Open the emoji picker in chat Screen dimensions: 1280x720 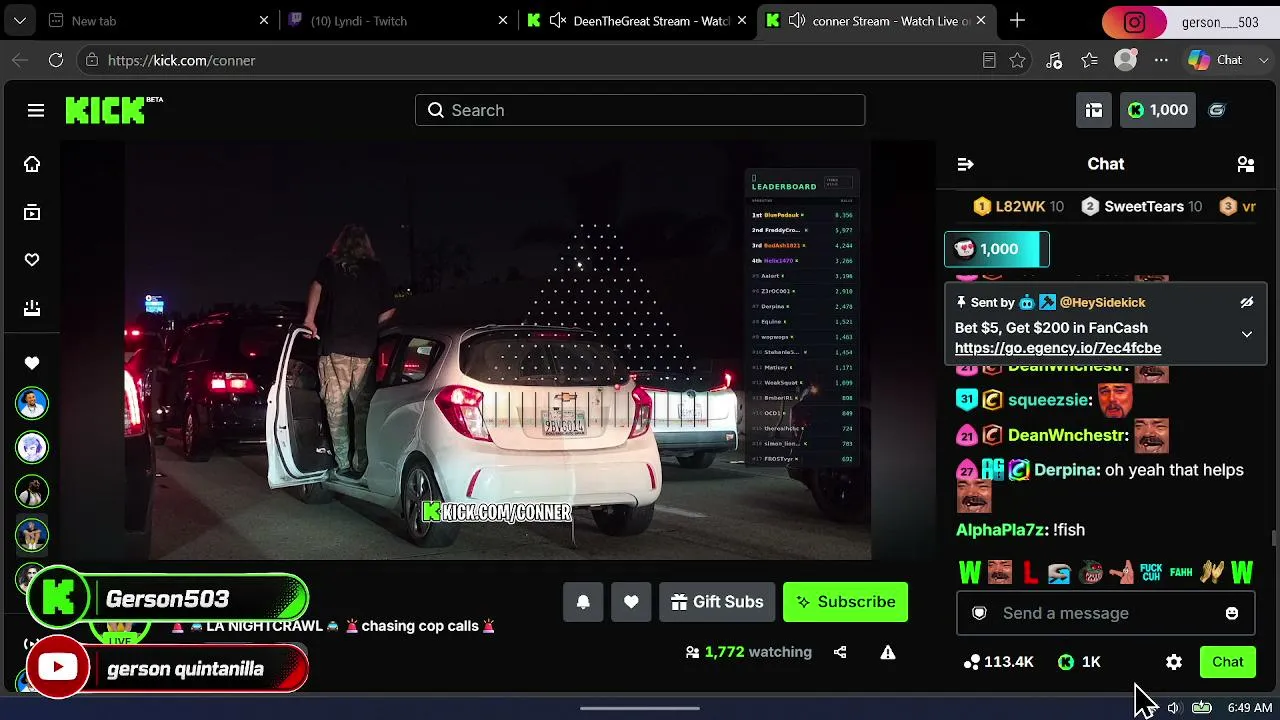pos(1232,613)
